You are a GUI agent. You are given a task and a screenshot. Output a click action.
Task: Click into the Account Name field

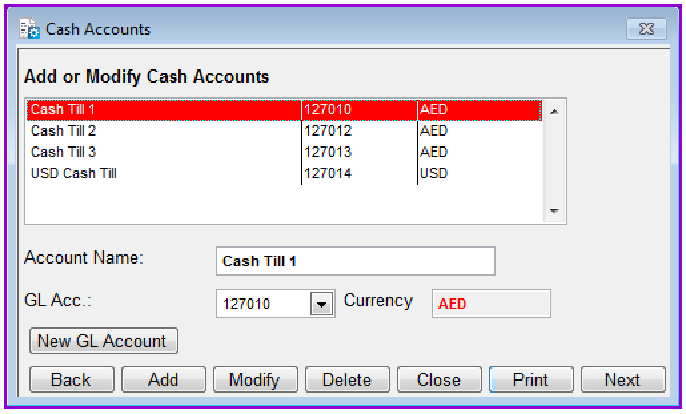(356, 261)
